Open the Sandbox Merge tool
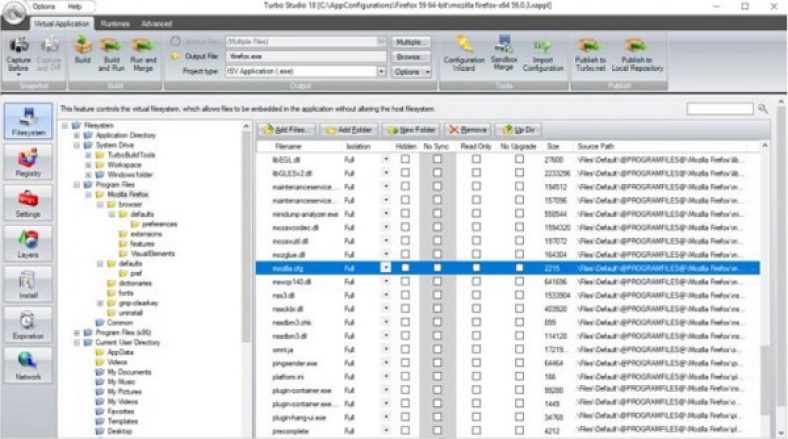This screenshot has height=439, width=788. tap(504, 53)
